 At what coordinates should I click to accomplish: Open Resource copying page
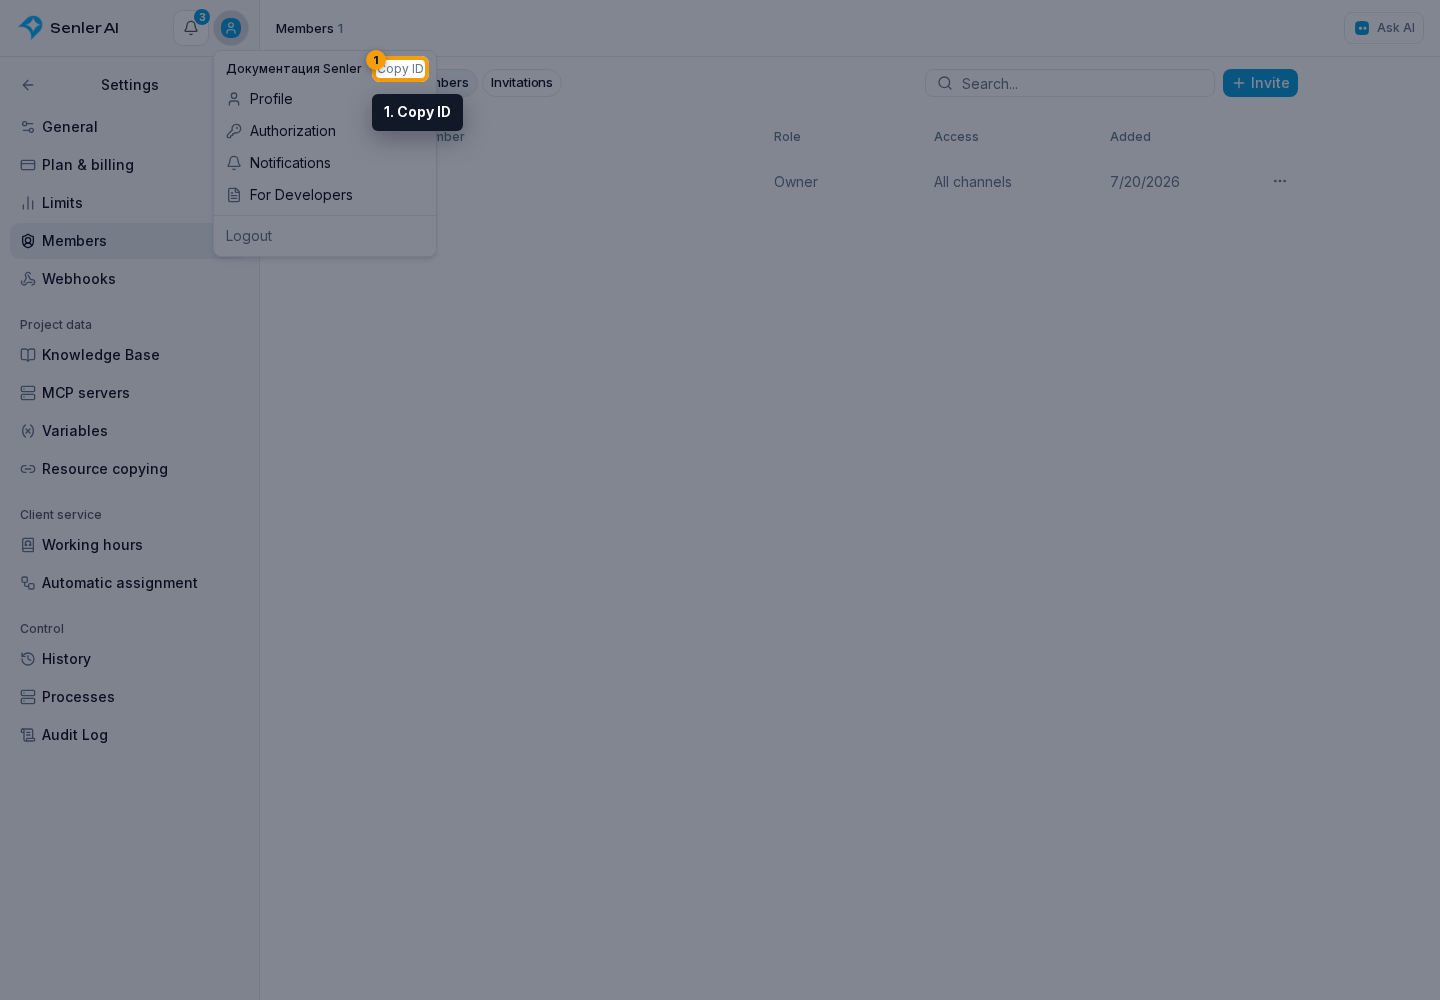128,469
